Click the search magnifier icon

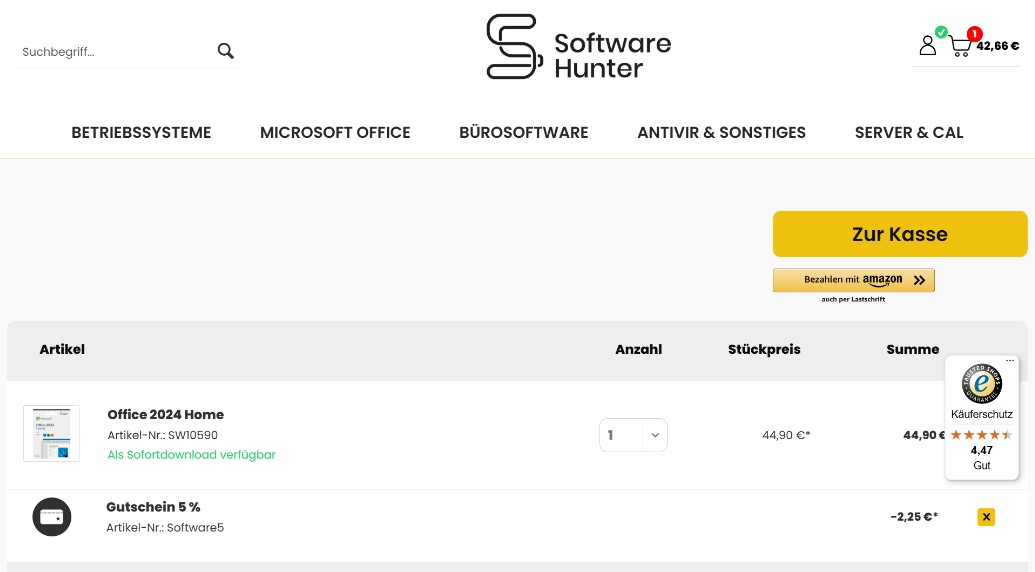[x=226, y=51]
